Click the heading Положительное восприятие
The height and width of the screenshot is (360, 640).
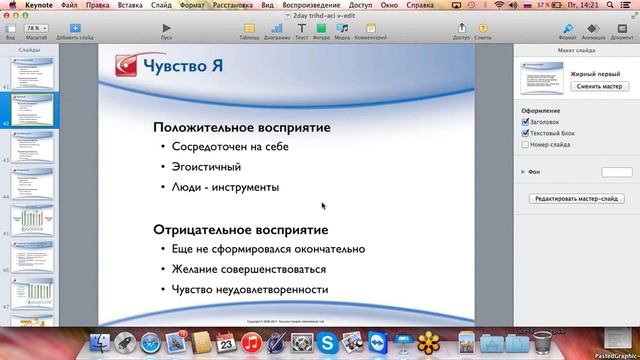[242, 127]
